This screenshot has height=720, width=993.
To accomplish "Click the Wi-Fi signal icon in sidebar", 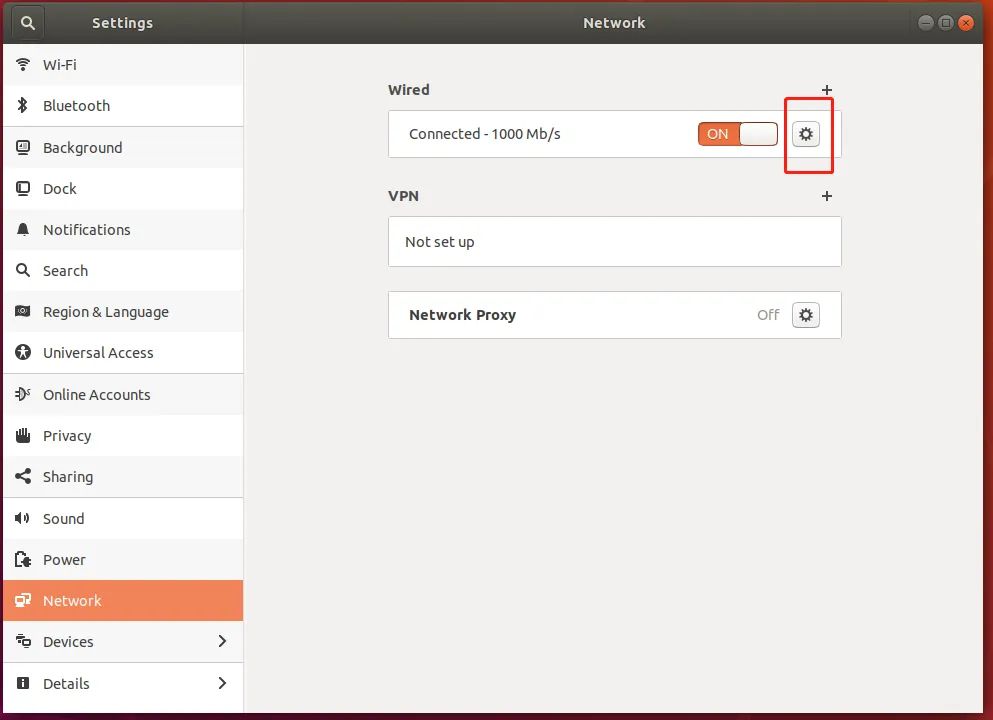I will [x=23, y=65].
